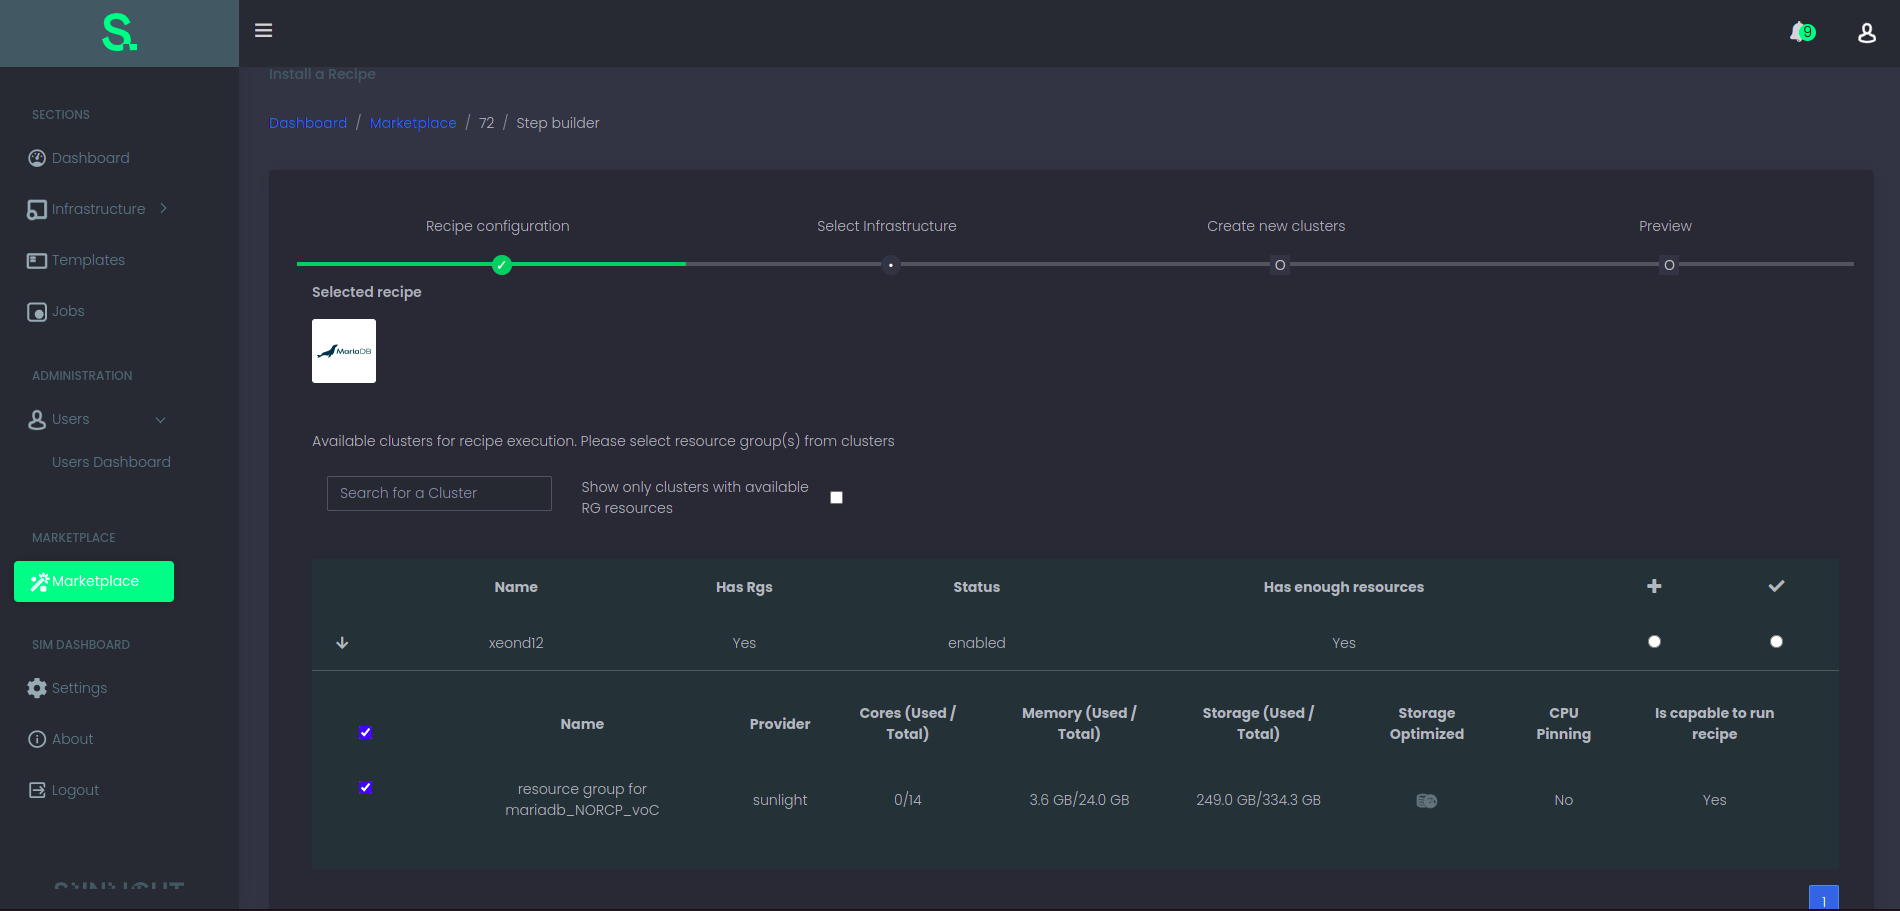Click the '0/14' cores value
This screenshot has width=1900, height=911.
908,800
